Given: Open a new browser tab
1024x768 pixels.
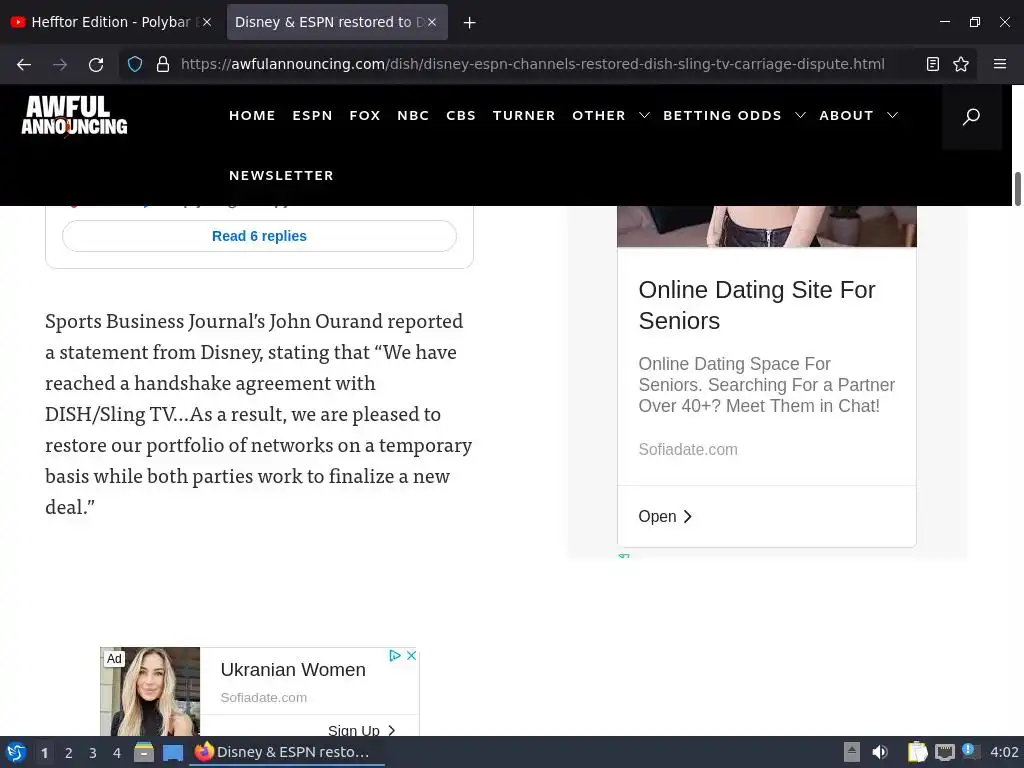Looking at the screenshot, I should coord(470,23).
